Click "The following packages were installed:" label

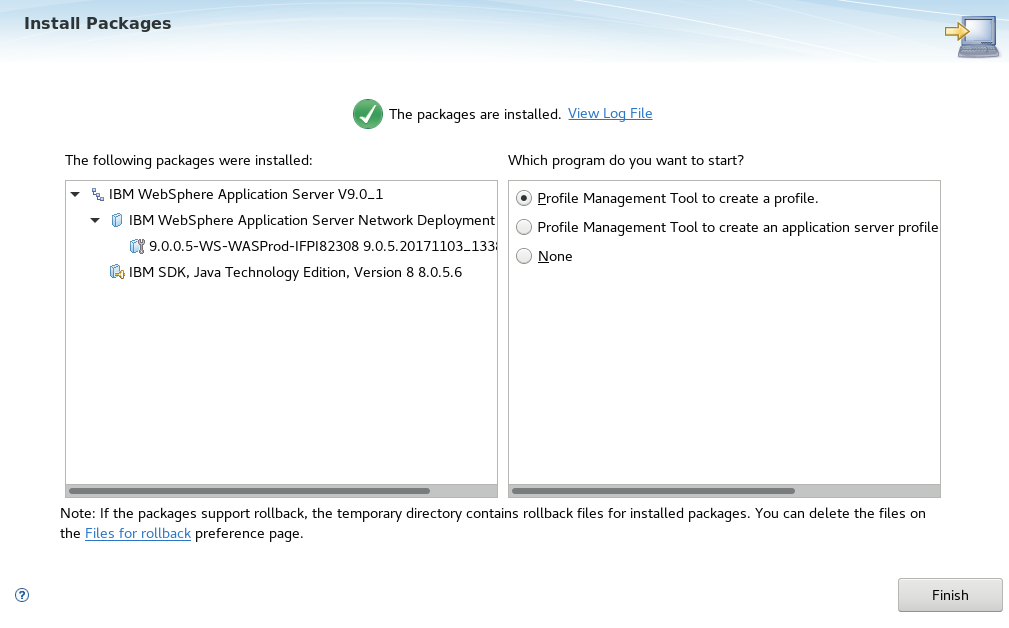[189, 160]
